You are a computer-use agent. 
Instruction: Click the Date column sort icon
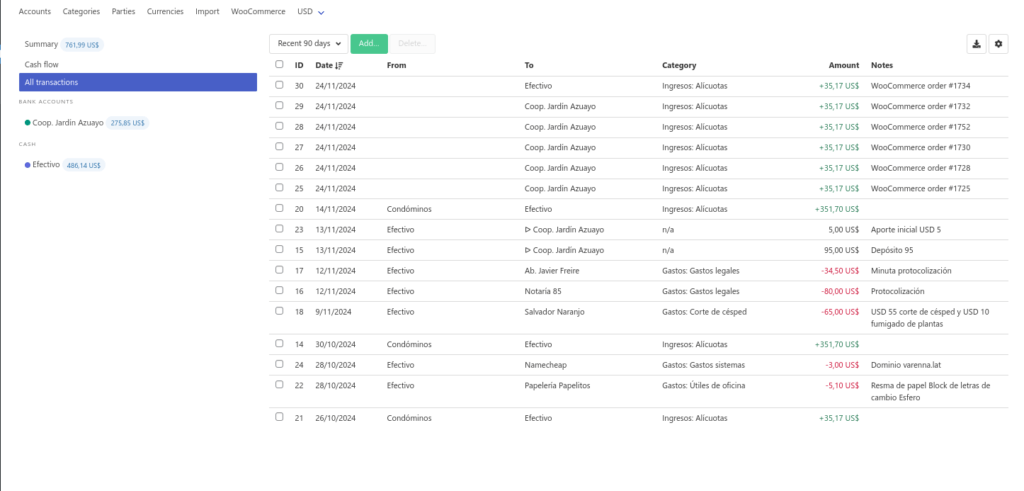[x=340, y=66]
